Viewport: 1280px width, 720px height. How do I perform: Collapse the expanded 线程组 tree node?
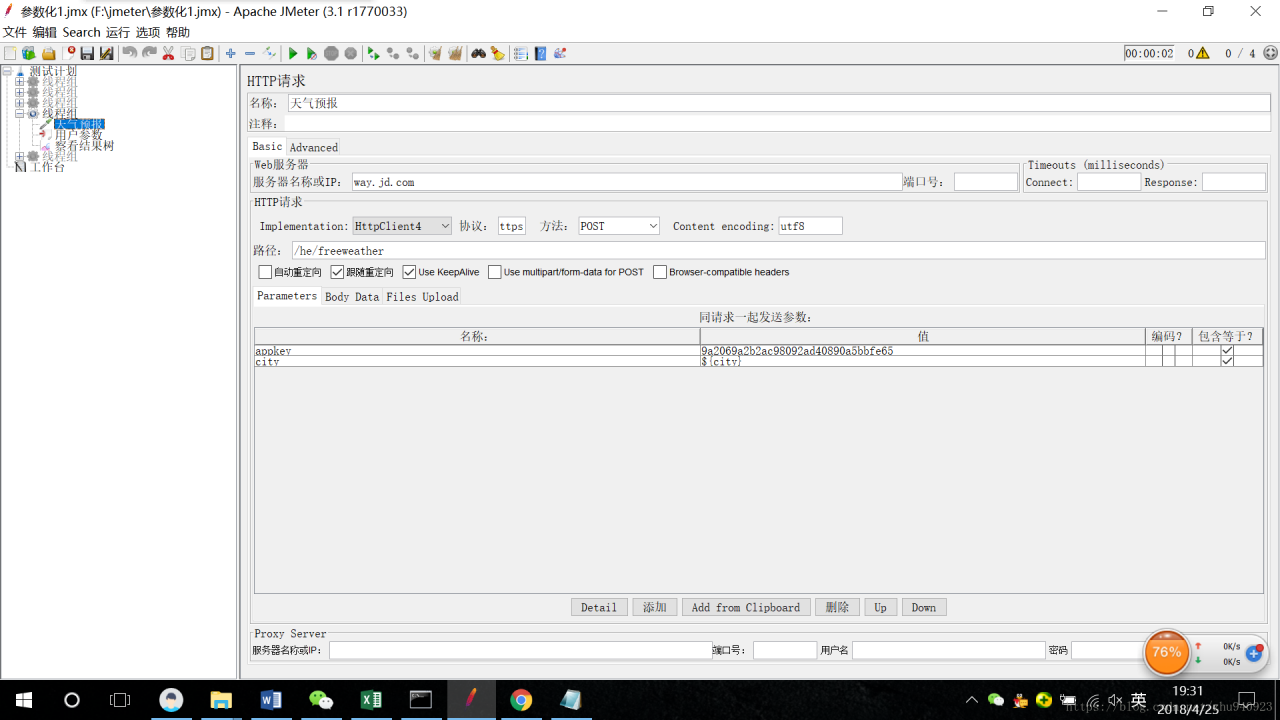20,114
